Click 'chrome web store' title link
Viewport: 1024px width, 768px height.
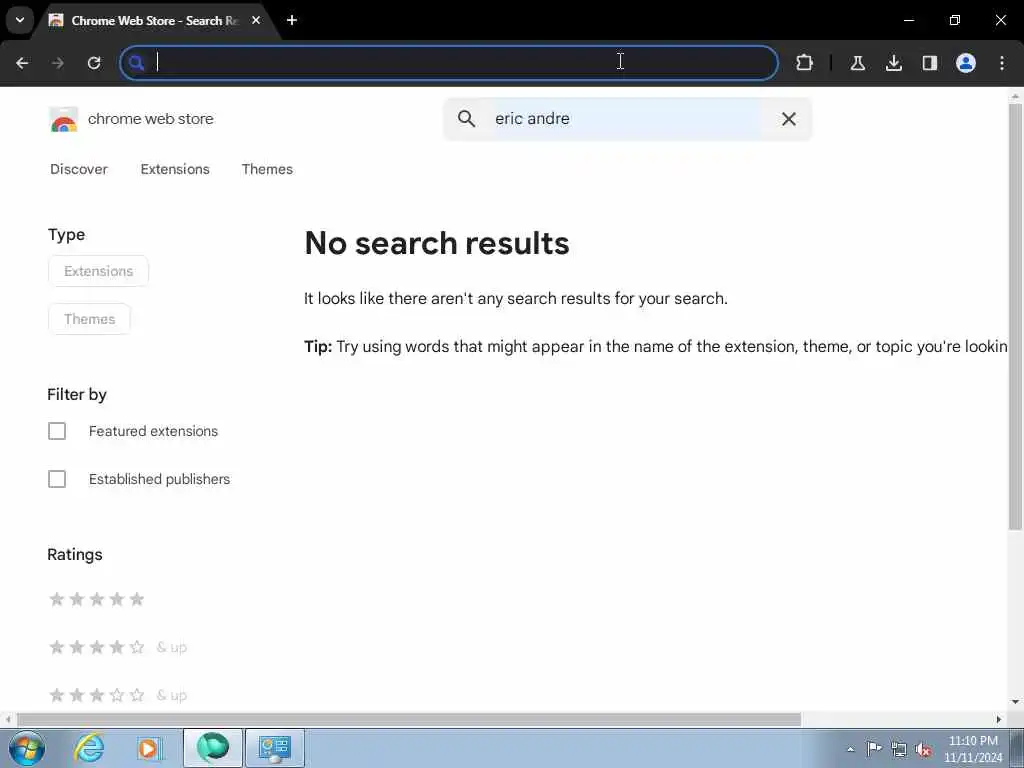click(x=151, y=119)
